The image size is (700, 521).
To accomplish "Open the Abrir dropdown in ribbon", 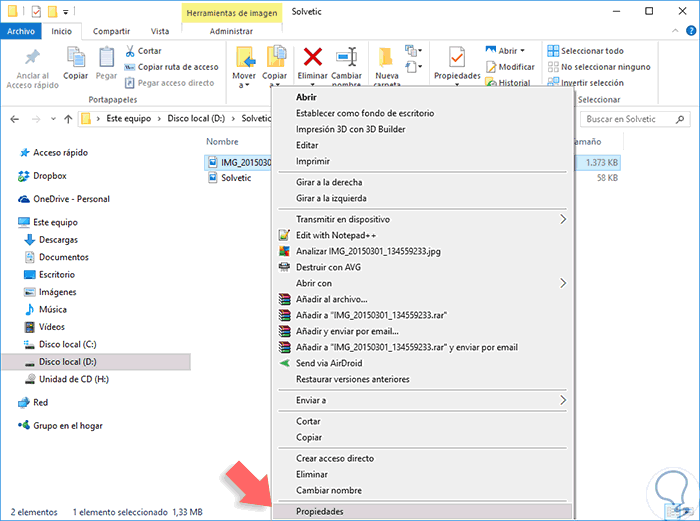I will point(522,51).
